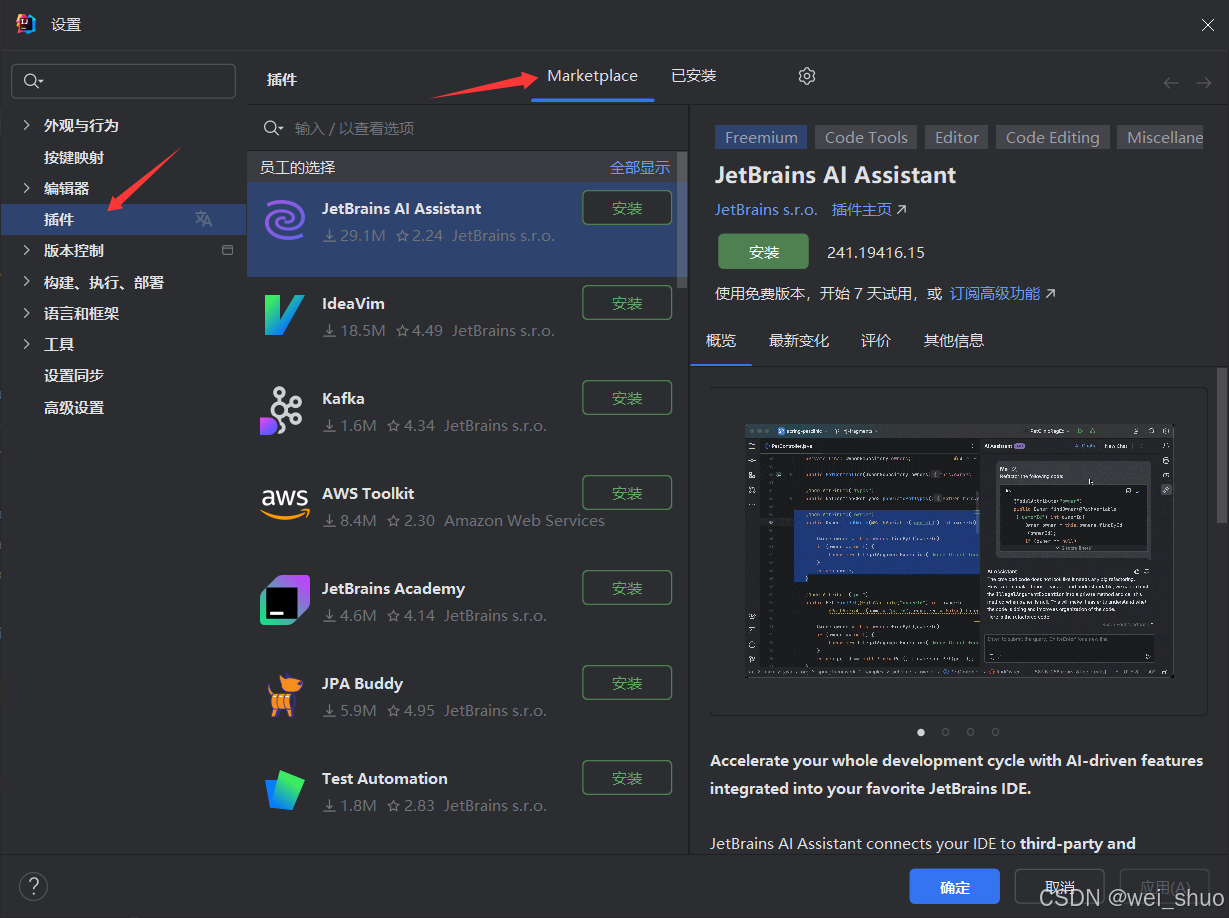Install the Kafka plugin

(627, 398)
